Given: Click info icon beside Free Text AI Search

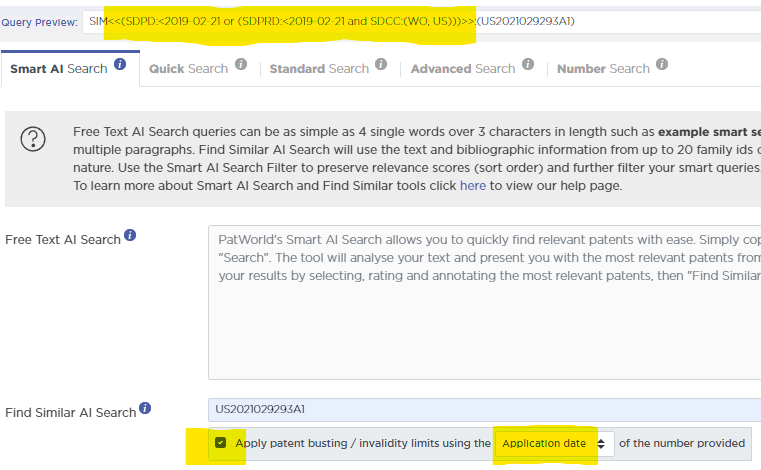Looking at the screenshot, I should 130,235.
